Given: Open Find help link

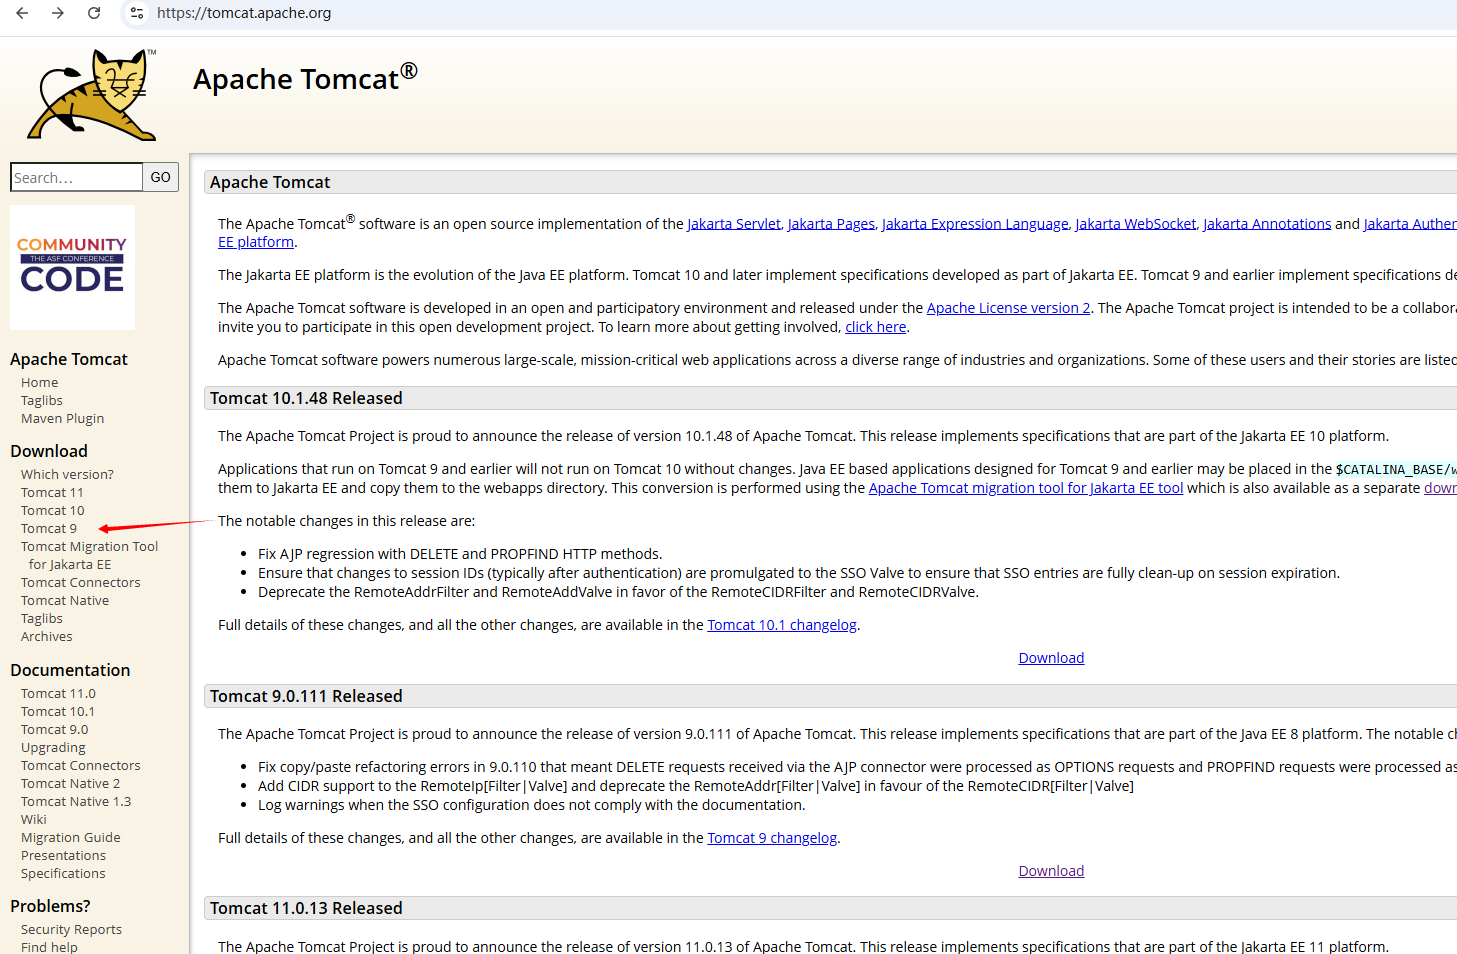Looking at the screenshot, I should point(50,947).
